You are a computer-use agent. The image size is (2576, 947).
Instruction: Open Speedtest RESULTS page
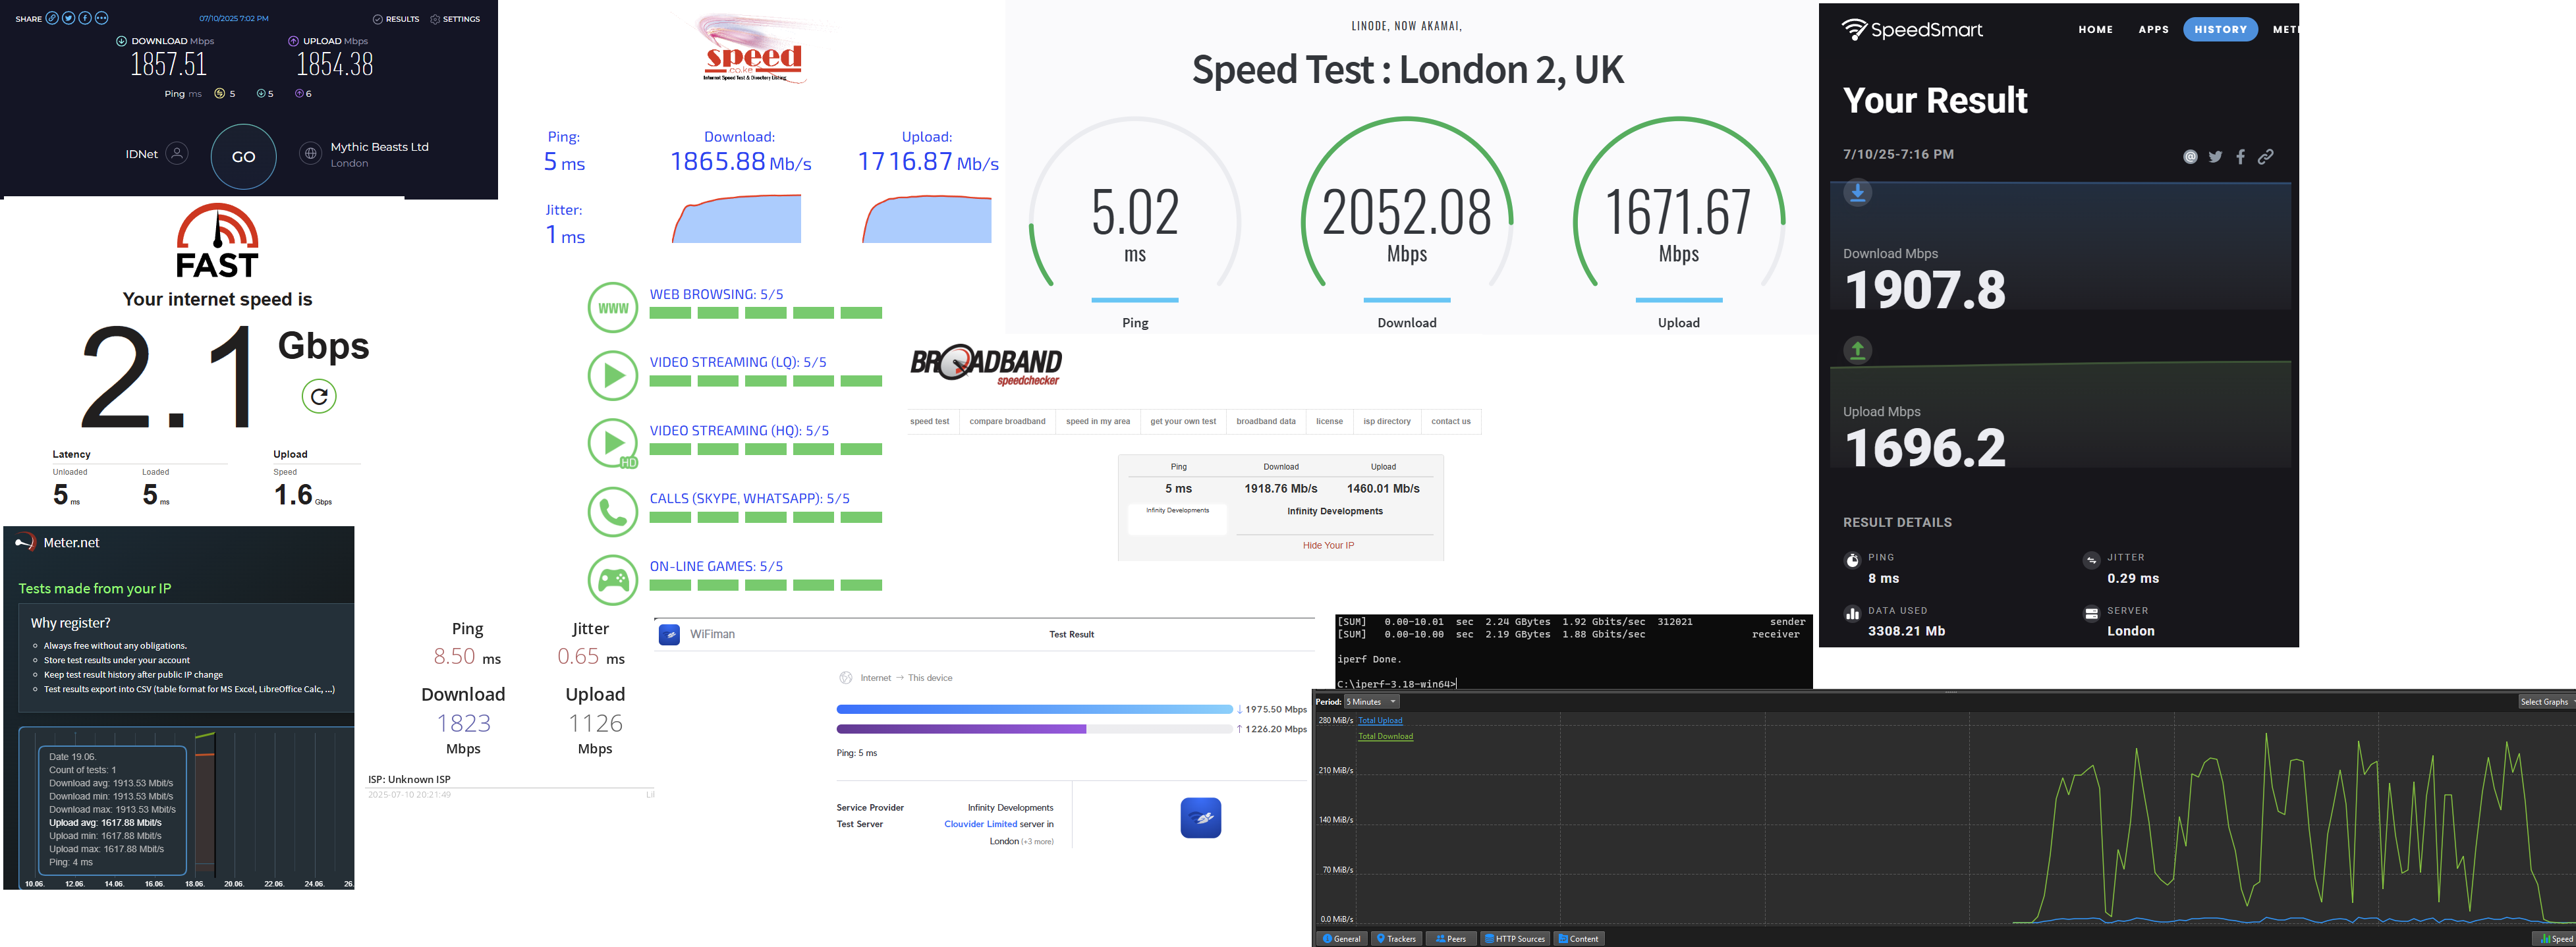point(396,19)
